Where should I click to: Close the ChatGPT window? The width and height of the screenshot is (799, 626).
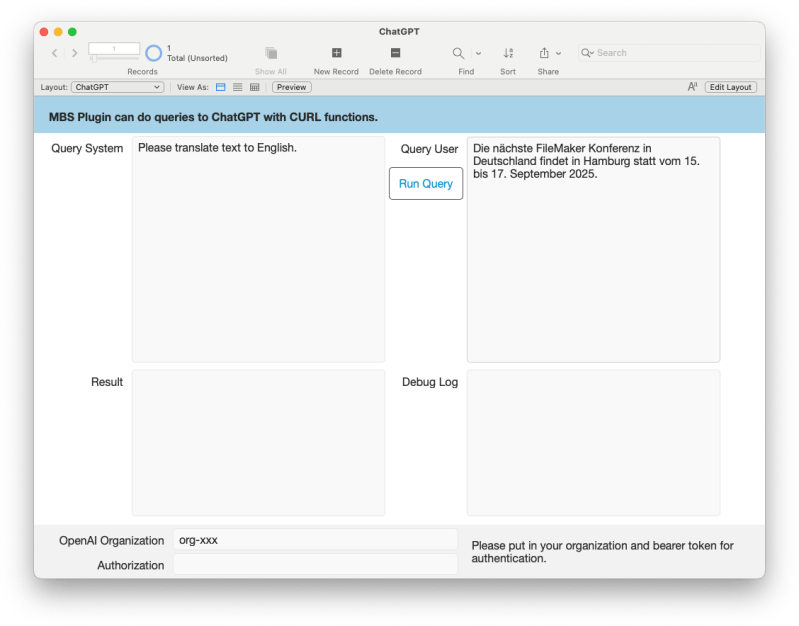click(x=44, y=32)
